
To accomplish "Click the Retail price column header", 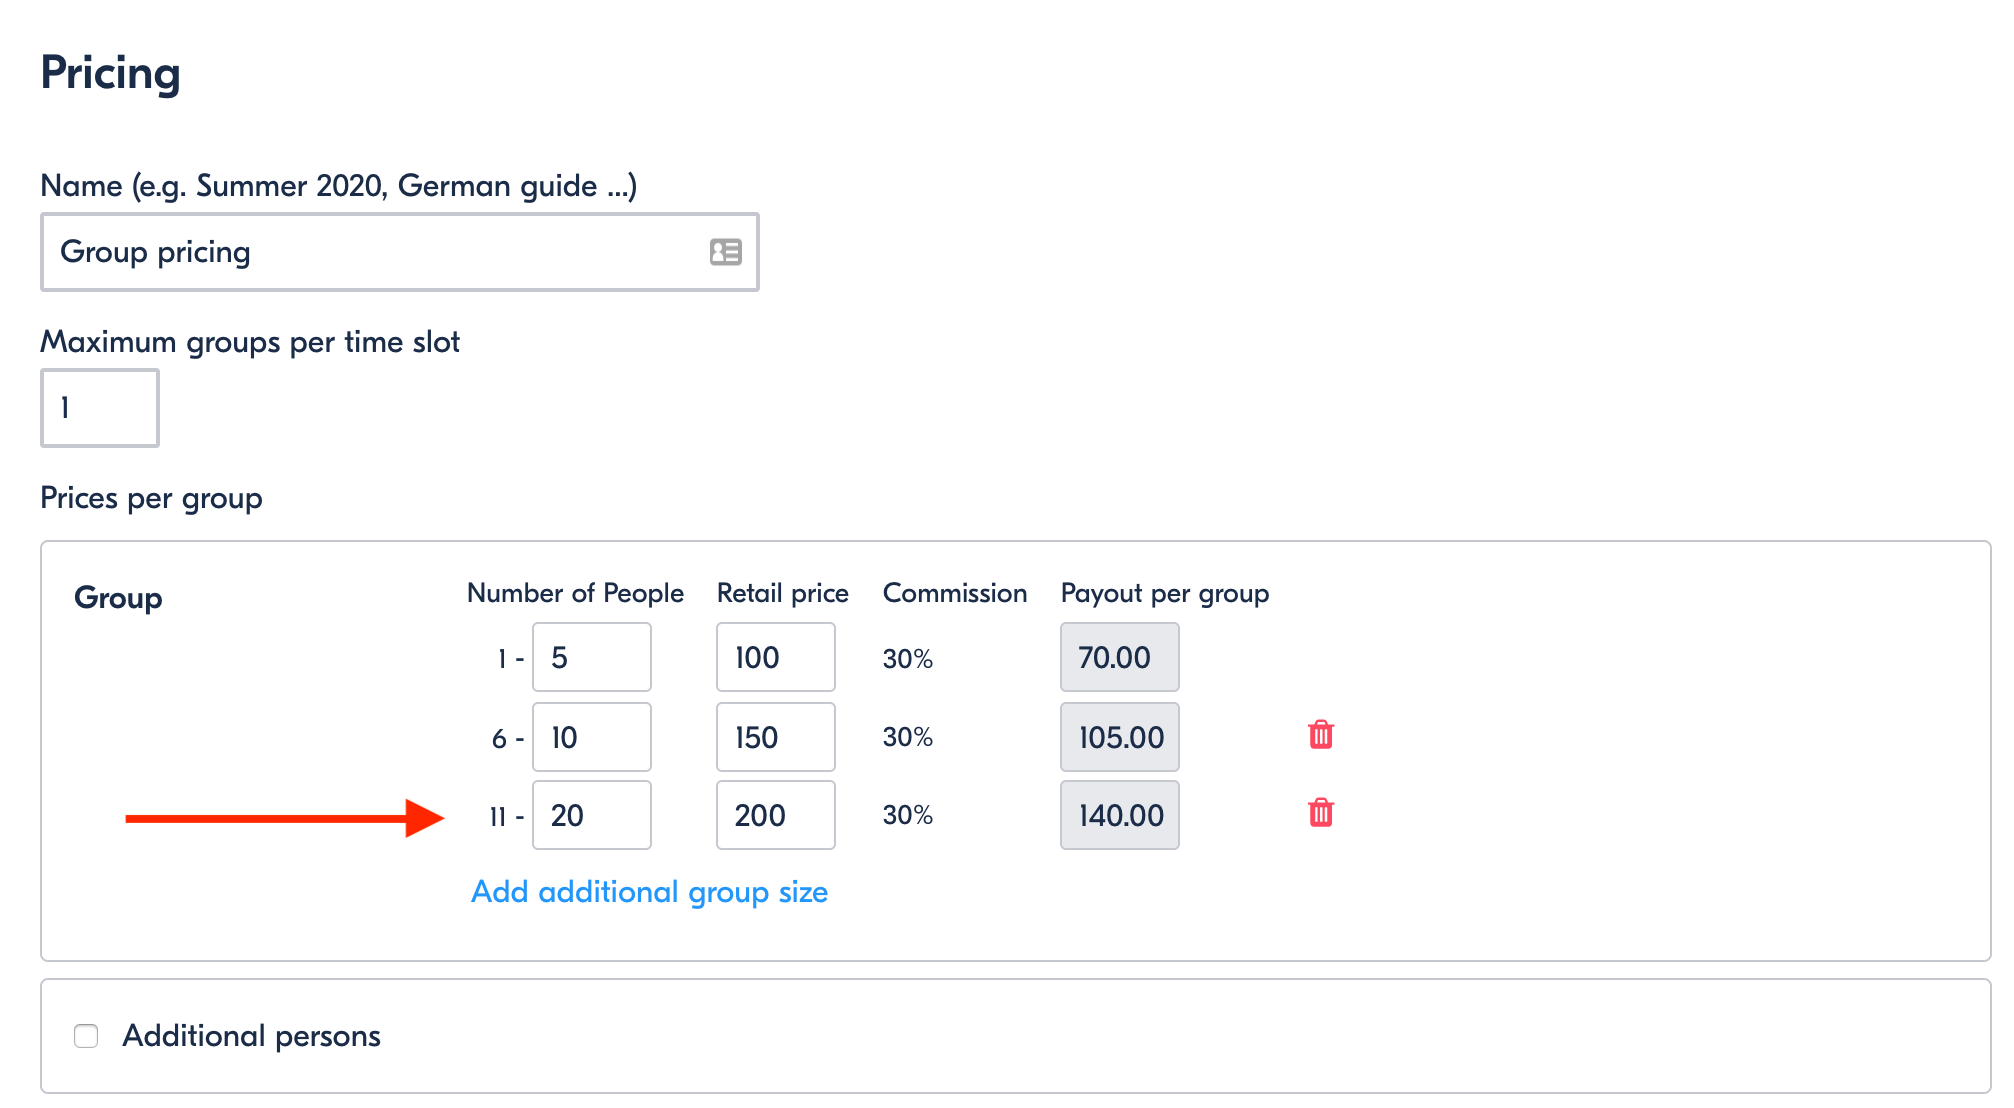I will coord(783,593).
